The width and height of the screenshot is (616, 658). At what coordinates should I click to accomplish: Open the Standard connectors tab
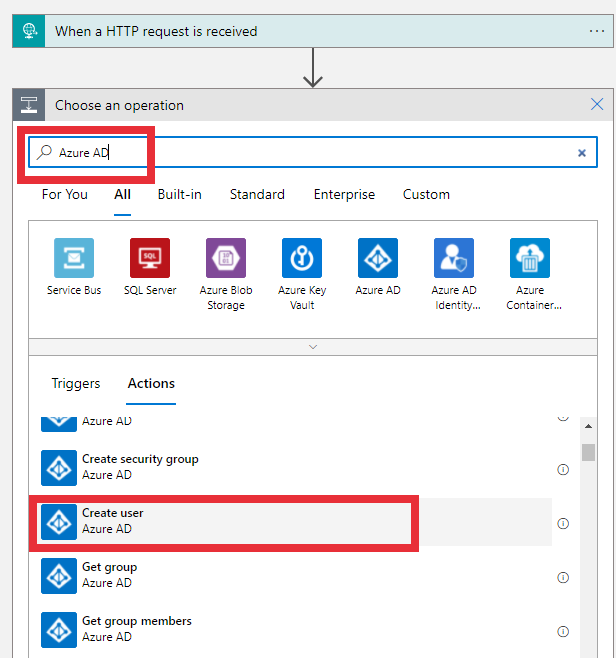point(257,194)
